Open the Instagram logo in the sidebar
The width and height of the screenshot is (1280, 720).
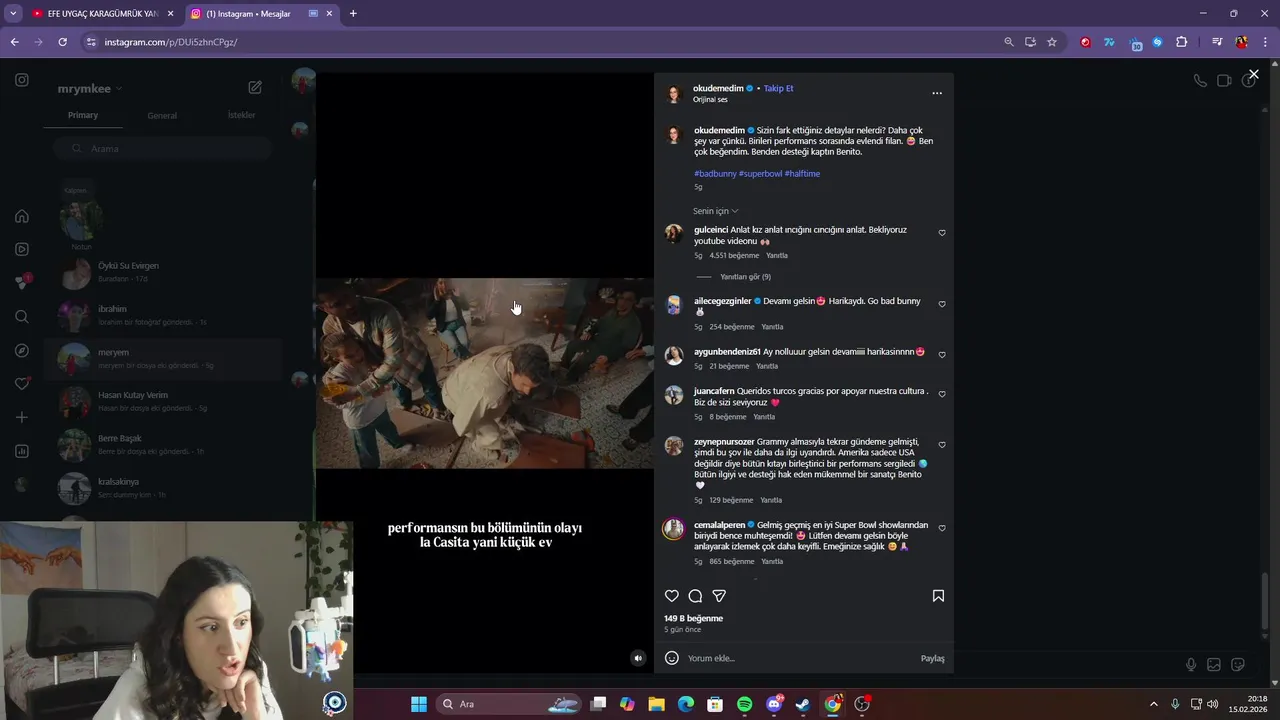click(22, 80)
